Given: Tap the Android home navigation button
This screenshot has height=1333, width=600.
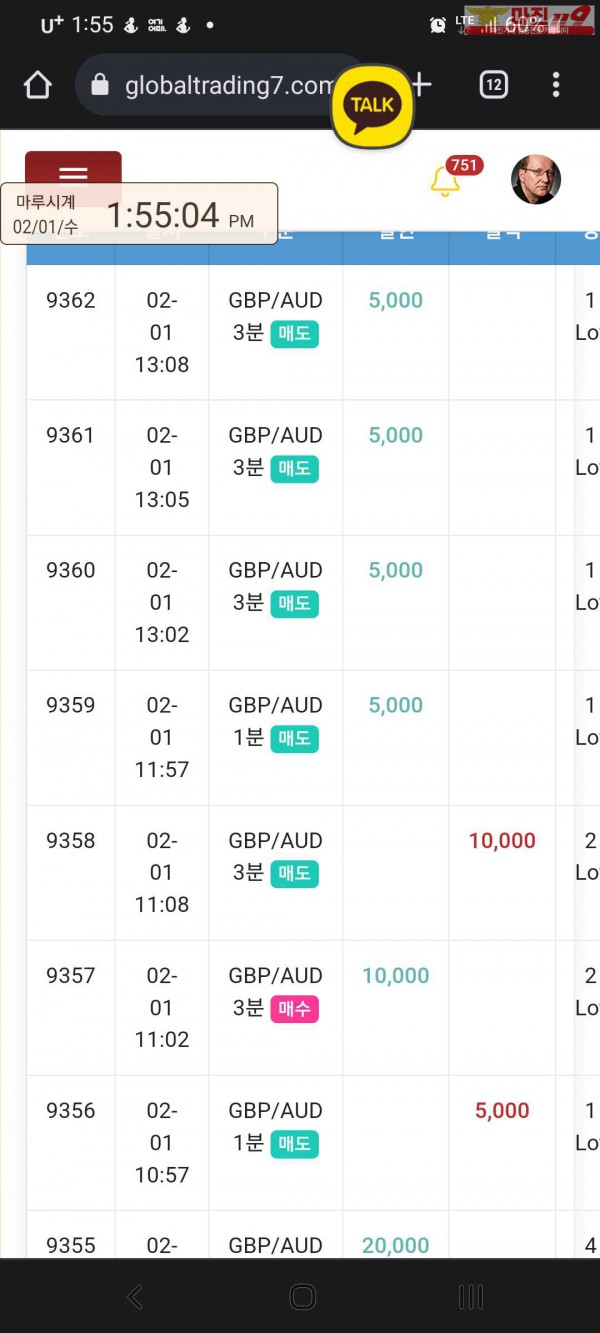Looking at the screenshot, I should click(x=302, y=1297).
